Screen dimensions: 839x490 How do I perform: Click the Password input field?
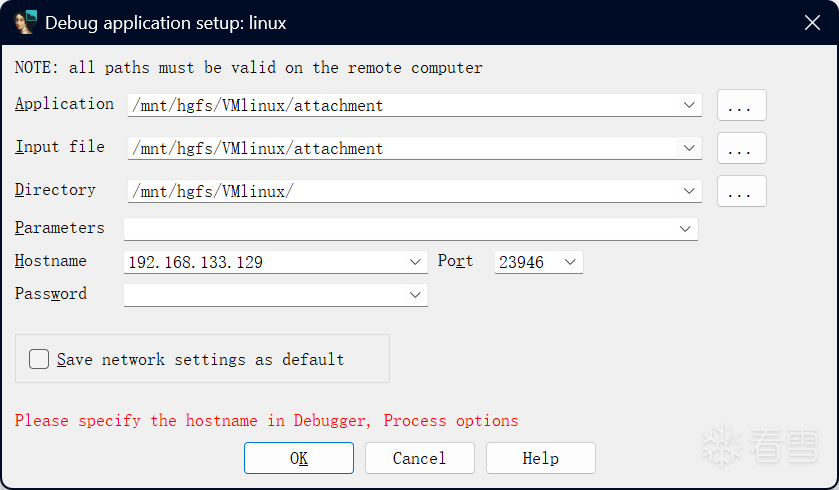(x=265, y=295)
